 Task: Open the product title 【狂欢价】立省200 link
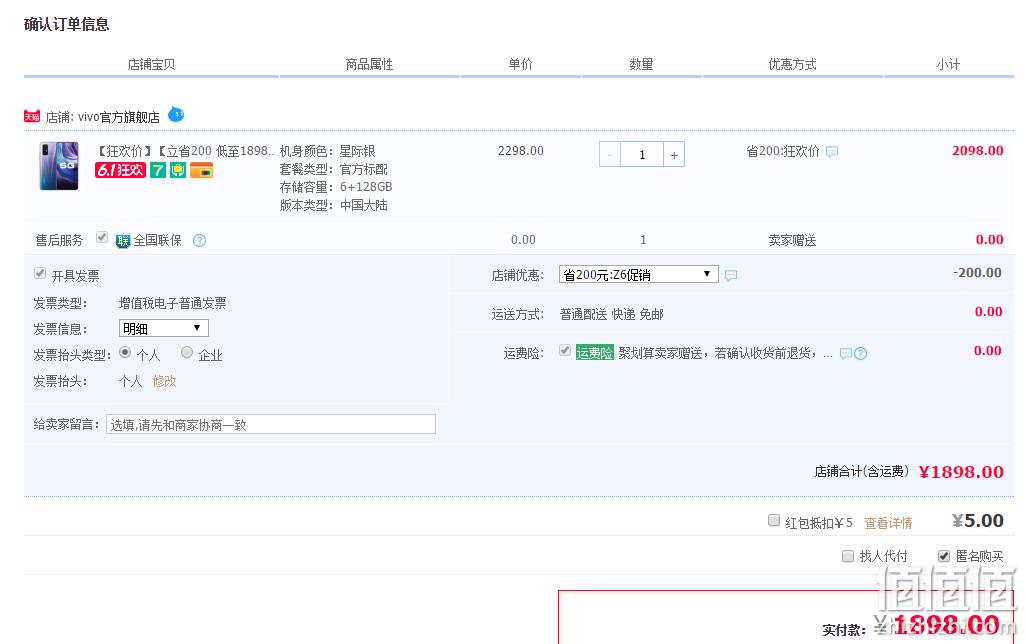pyautogui.click(x=185, y=151)
